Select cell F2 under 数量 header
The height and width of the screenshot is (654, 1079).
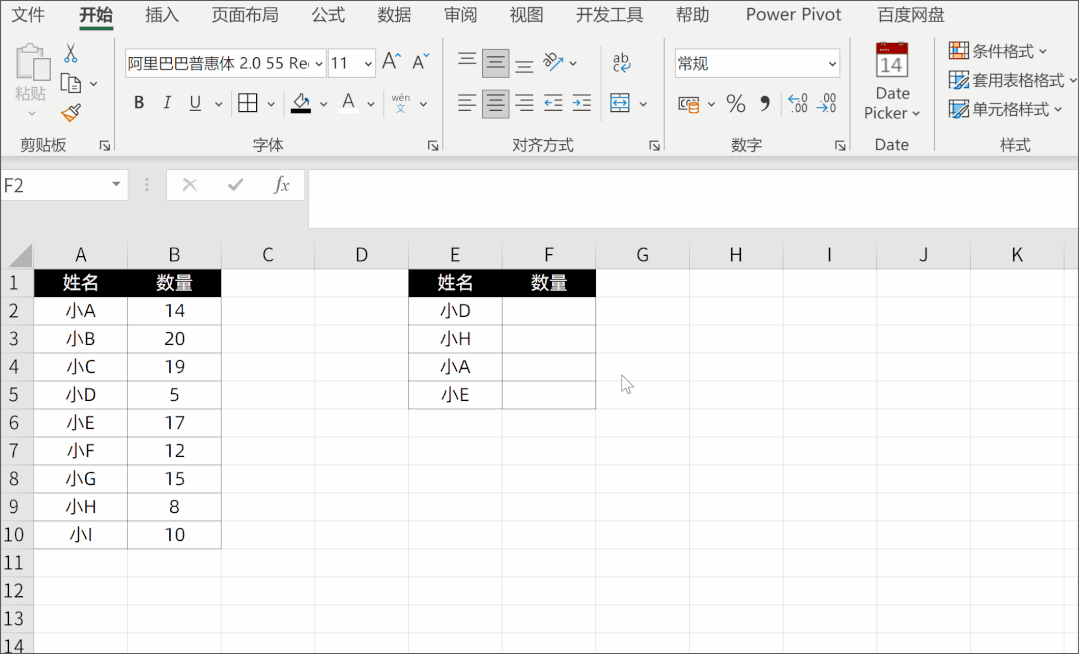tap(549, 311)
